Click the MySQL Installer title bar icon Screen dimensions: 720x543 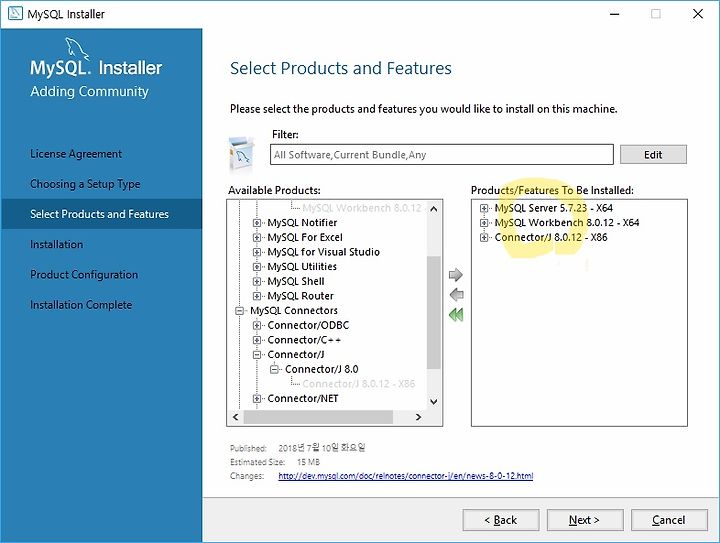pyautogui.click(x=15, y=13)
